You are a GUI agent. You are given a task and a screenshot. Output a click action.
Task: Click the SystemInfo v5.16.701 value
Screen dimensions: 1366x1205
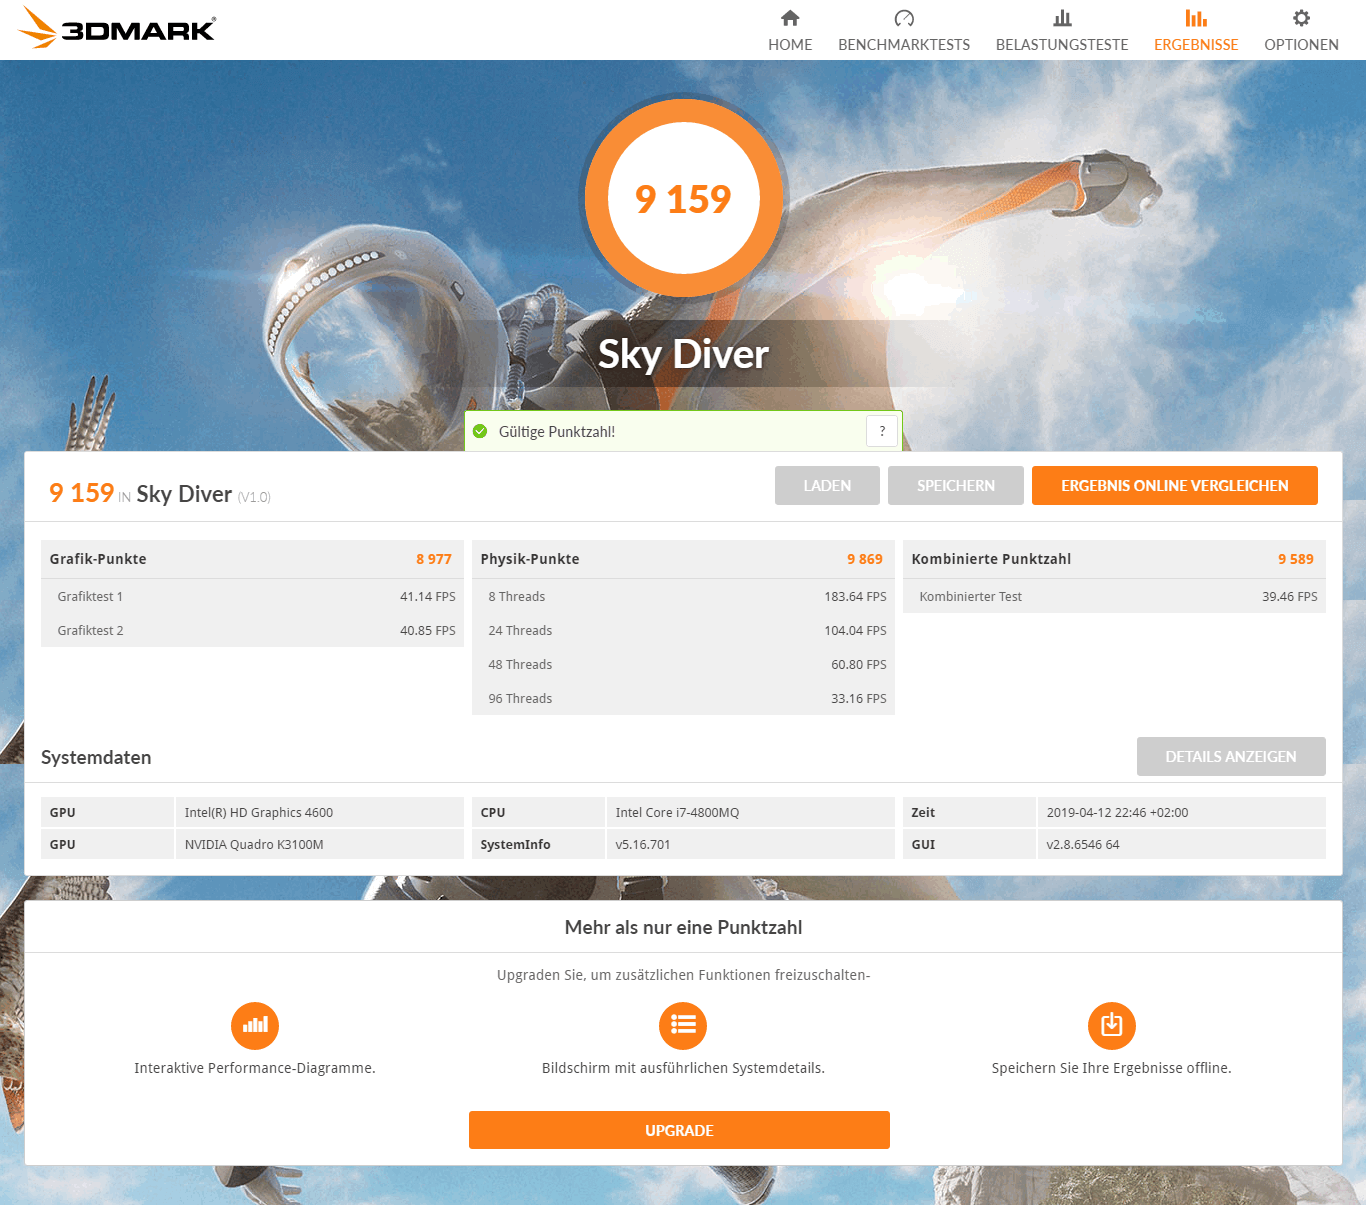(x=643, y=844)
